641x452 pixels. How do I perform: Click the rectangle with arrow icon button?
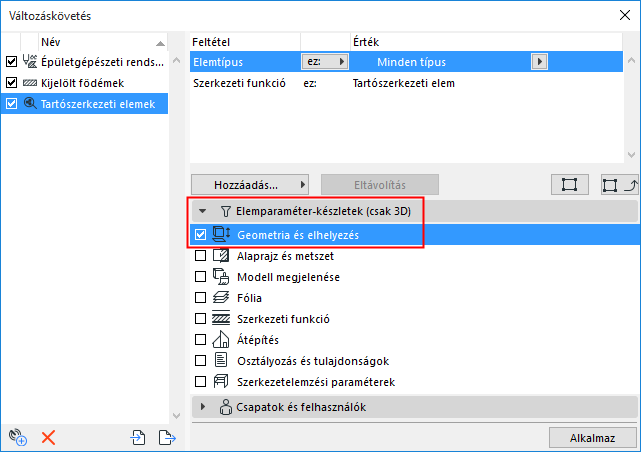612,185
